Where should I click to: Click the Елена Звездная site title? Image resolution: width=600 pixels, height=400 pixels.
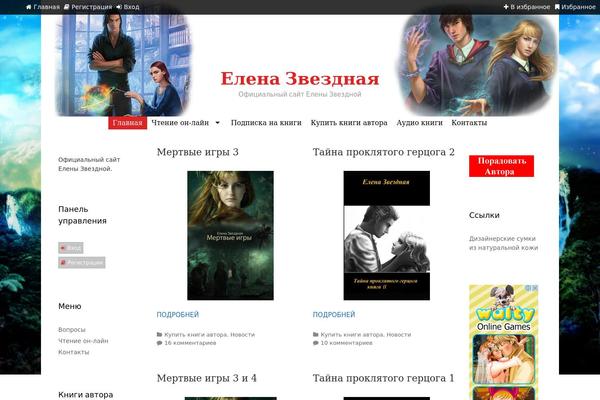click(300, 79)
